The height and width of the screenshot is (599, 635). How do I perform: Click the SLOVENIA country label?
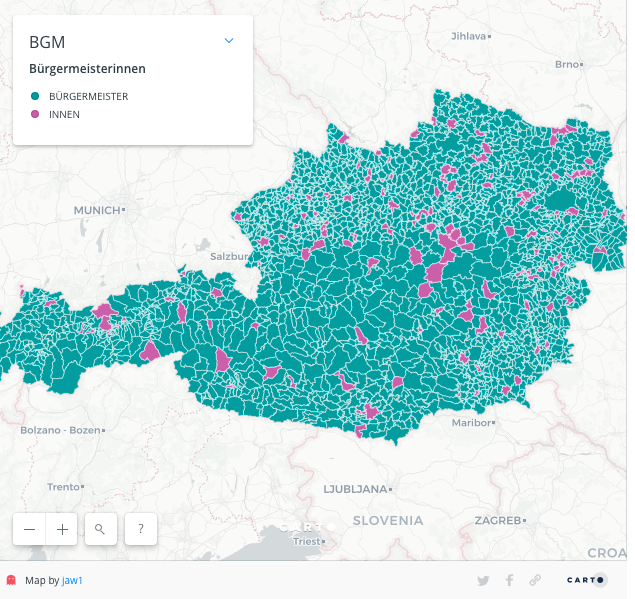click(388, 520)
